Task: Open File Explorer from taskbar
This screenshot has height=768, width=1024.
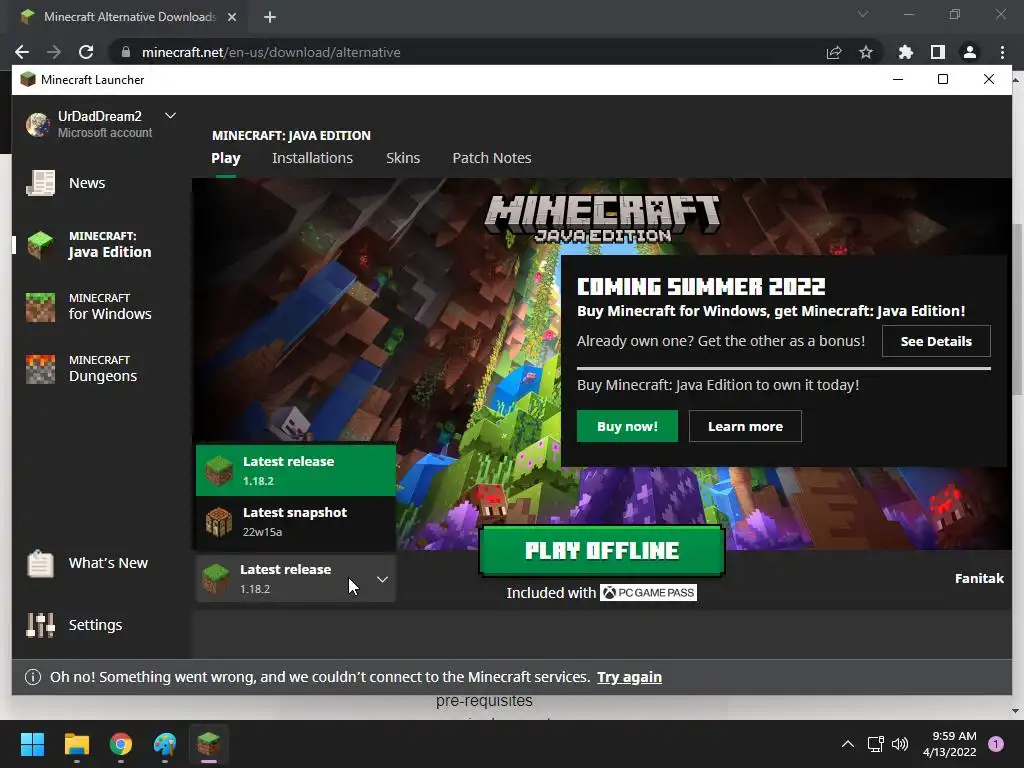Action: 76,744
